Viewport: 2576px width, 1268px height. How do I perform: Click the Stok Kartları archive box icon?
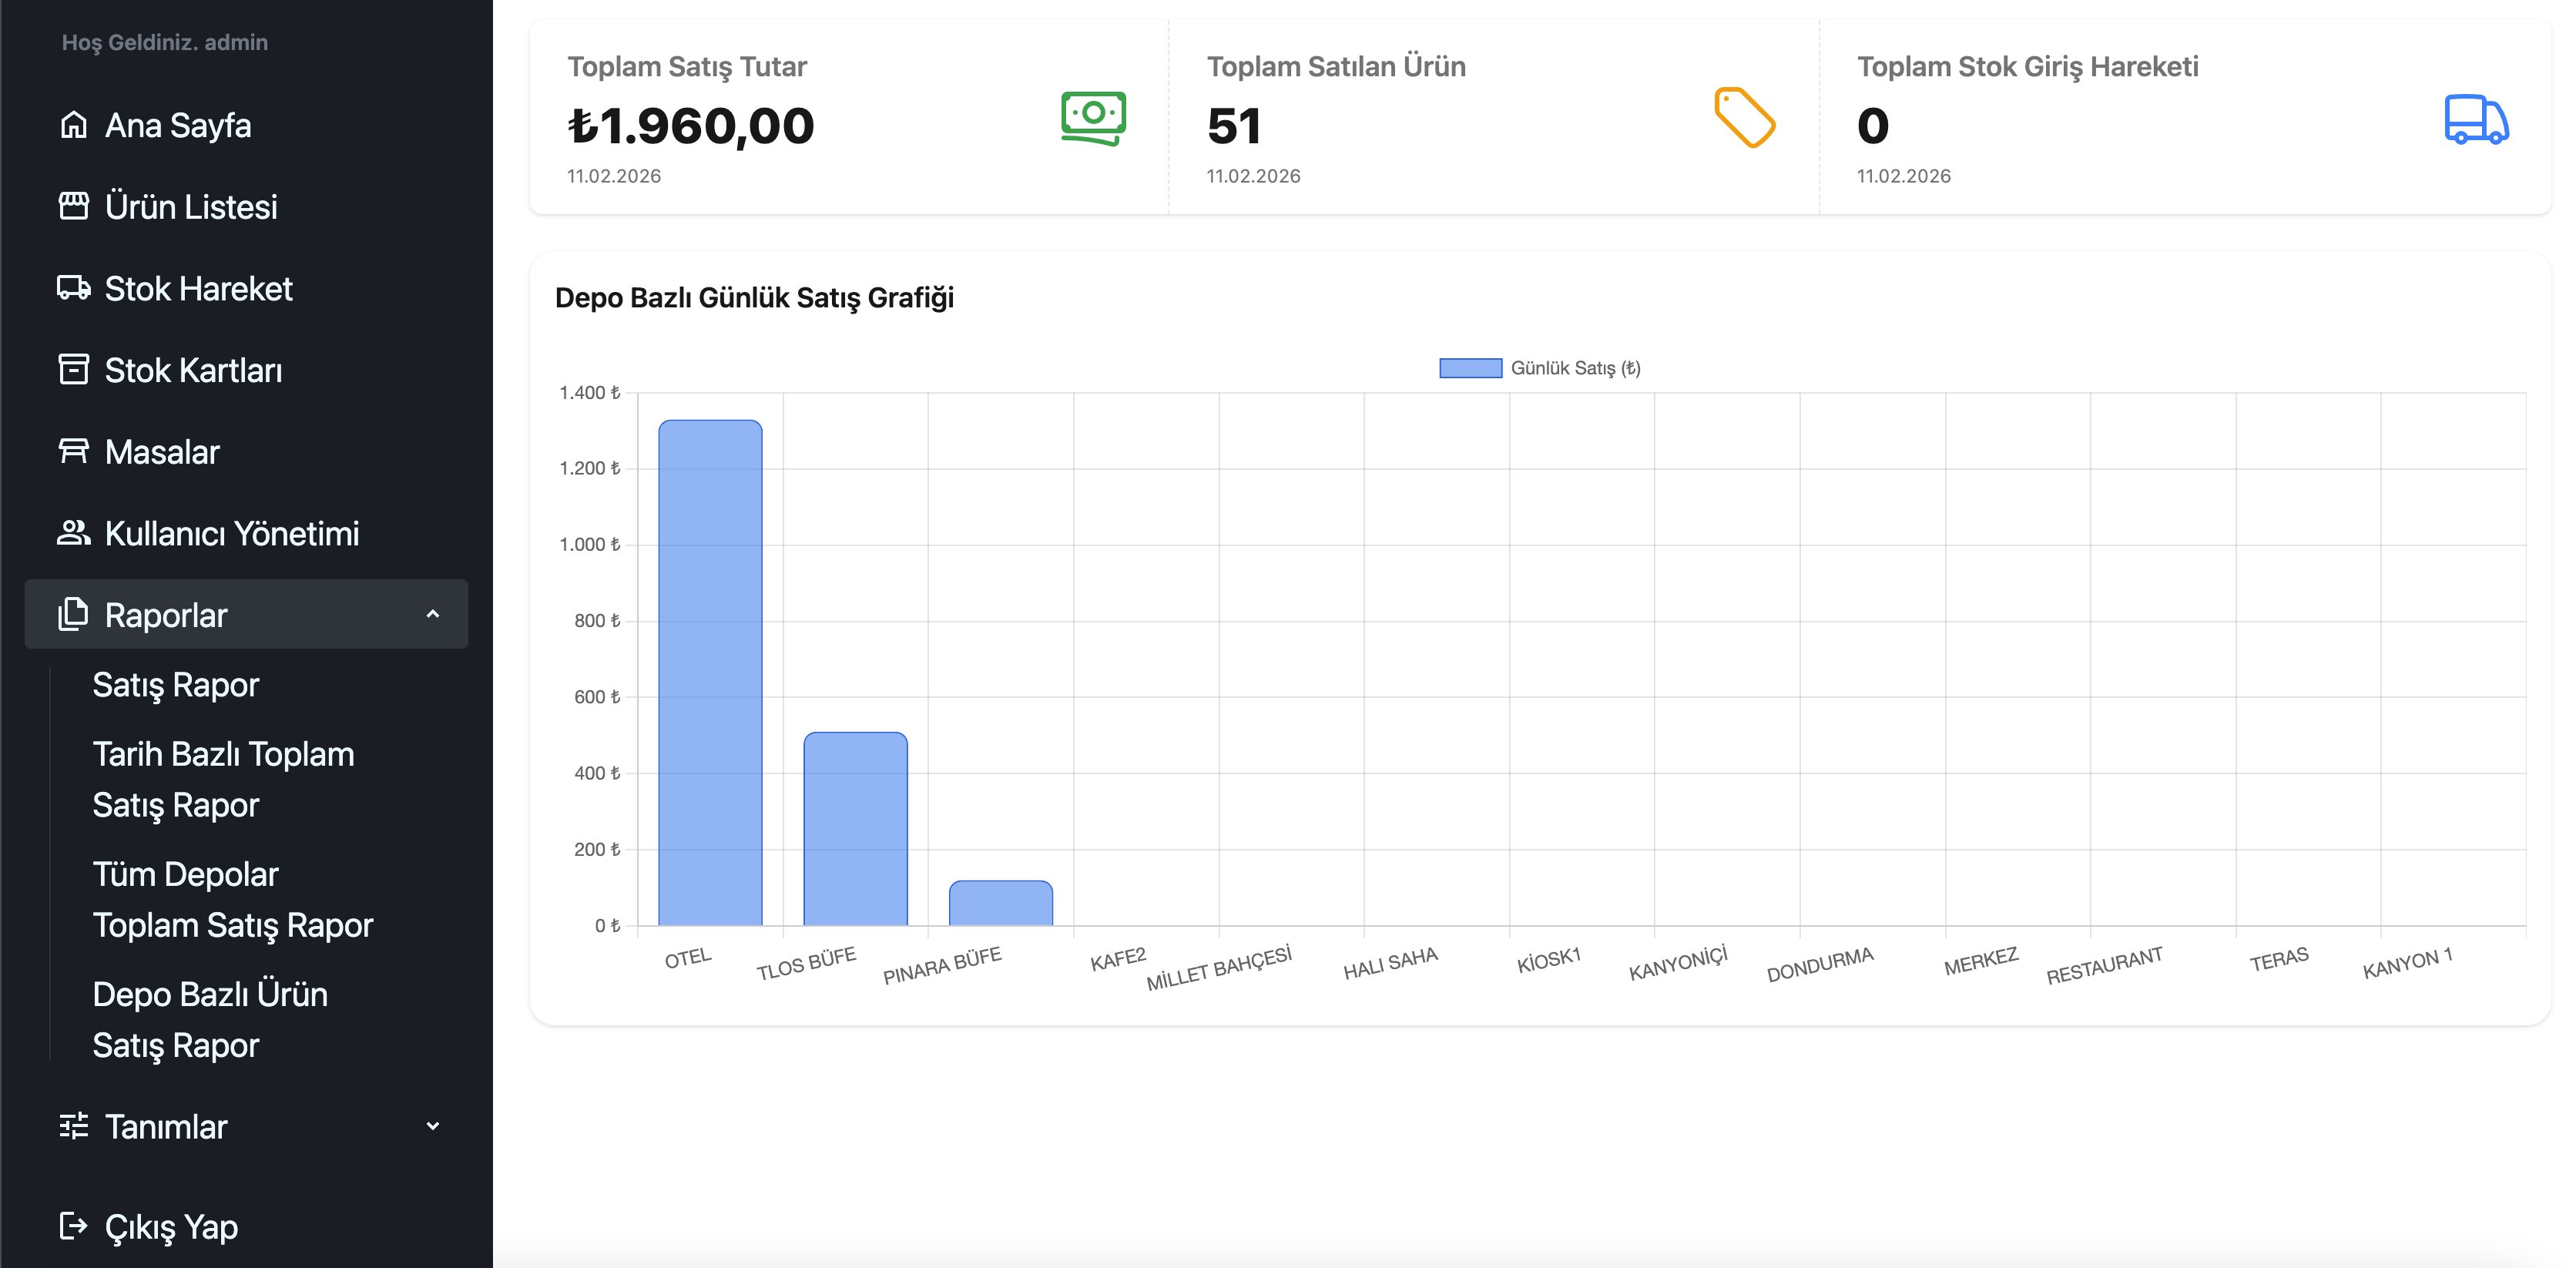pyautogui.click(x=73, y=370)
